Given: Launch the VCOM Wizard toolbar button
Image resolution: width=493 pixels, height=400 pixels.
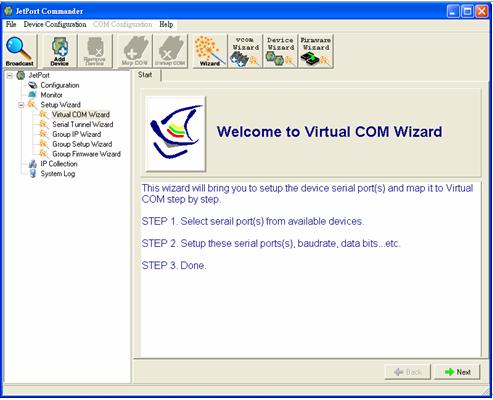Looking at the screenshot, I should click(x=245, y=51).
